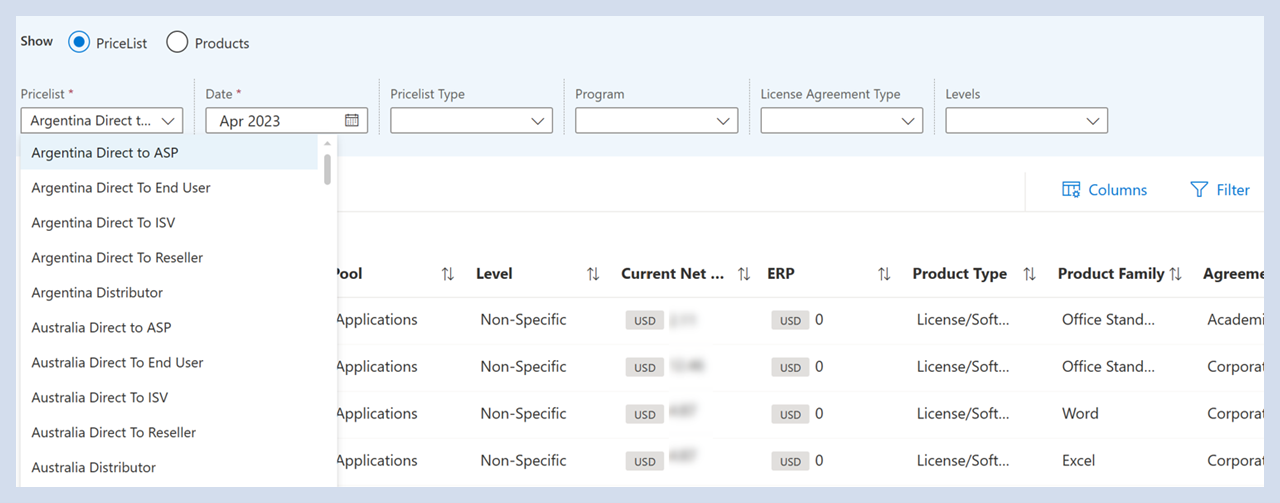Sort by Product Family column sort icon
The height and width of the screenshot is (503, 1280).
coord(1176,274)
